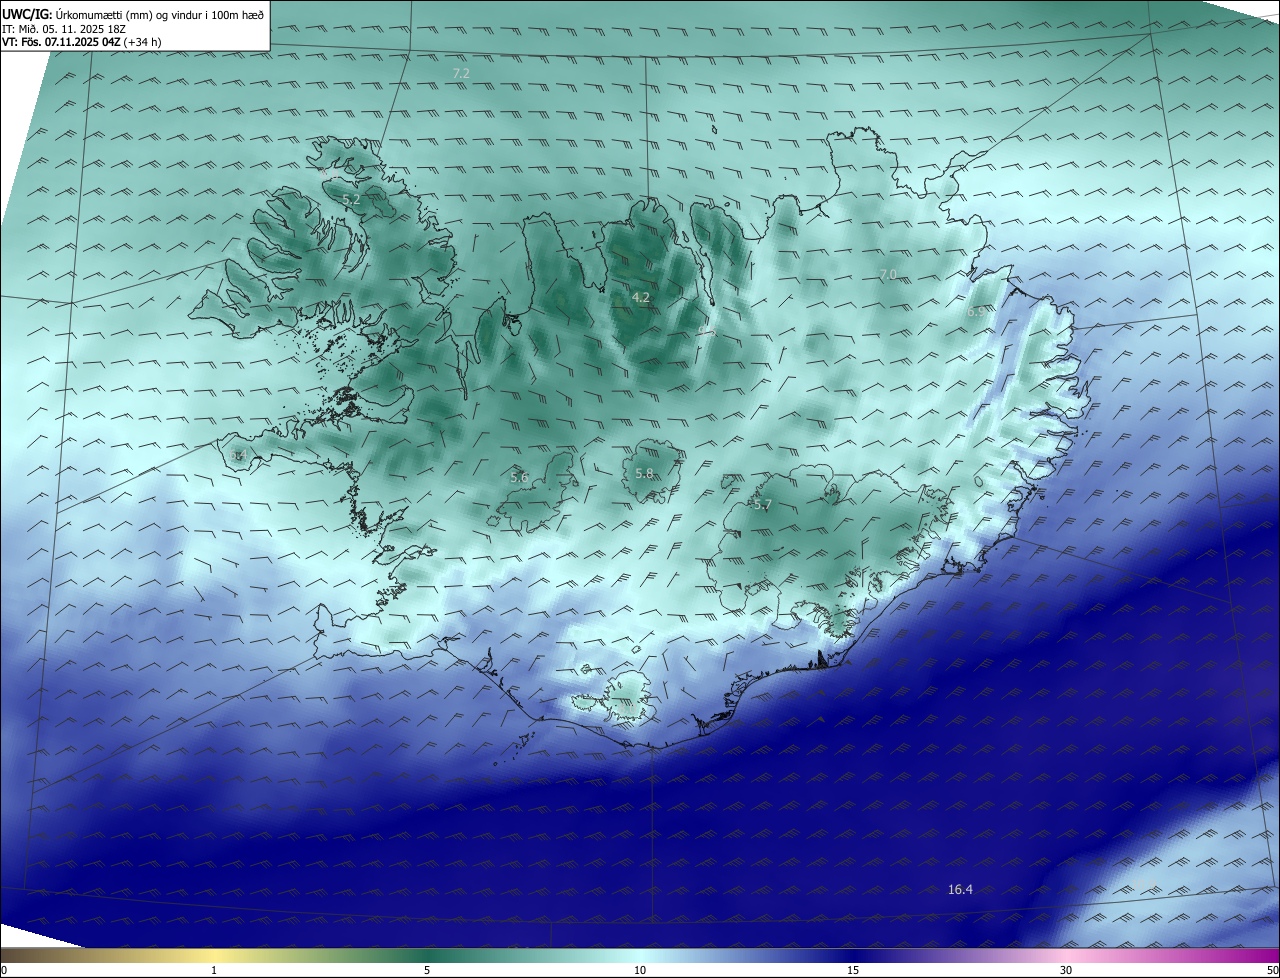Screen dimensions: 1280x978
Task: Select the 7.0 value label in northeast
Action: (x=888, y=274)
